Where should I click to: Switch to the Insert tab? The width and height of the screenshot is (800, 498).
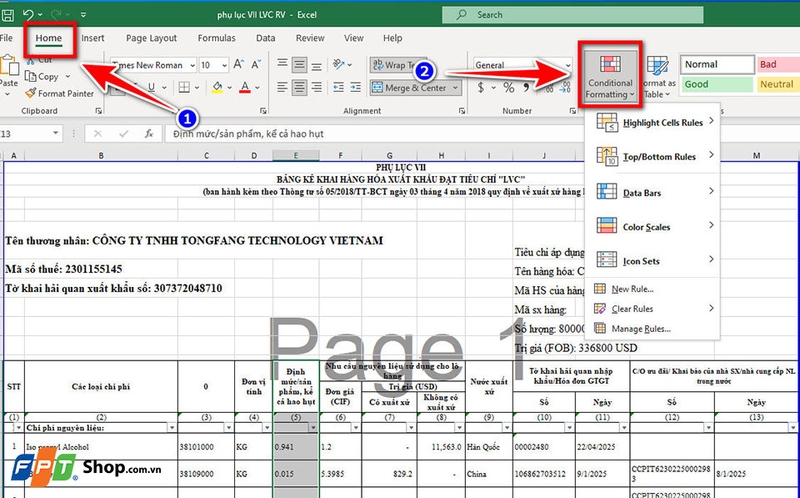click(92, 38)
